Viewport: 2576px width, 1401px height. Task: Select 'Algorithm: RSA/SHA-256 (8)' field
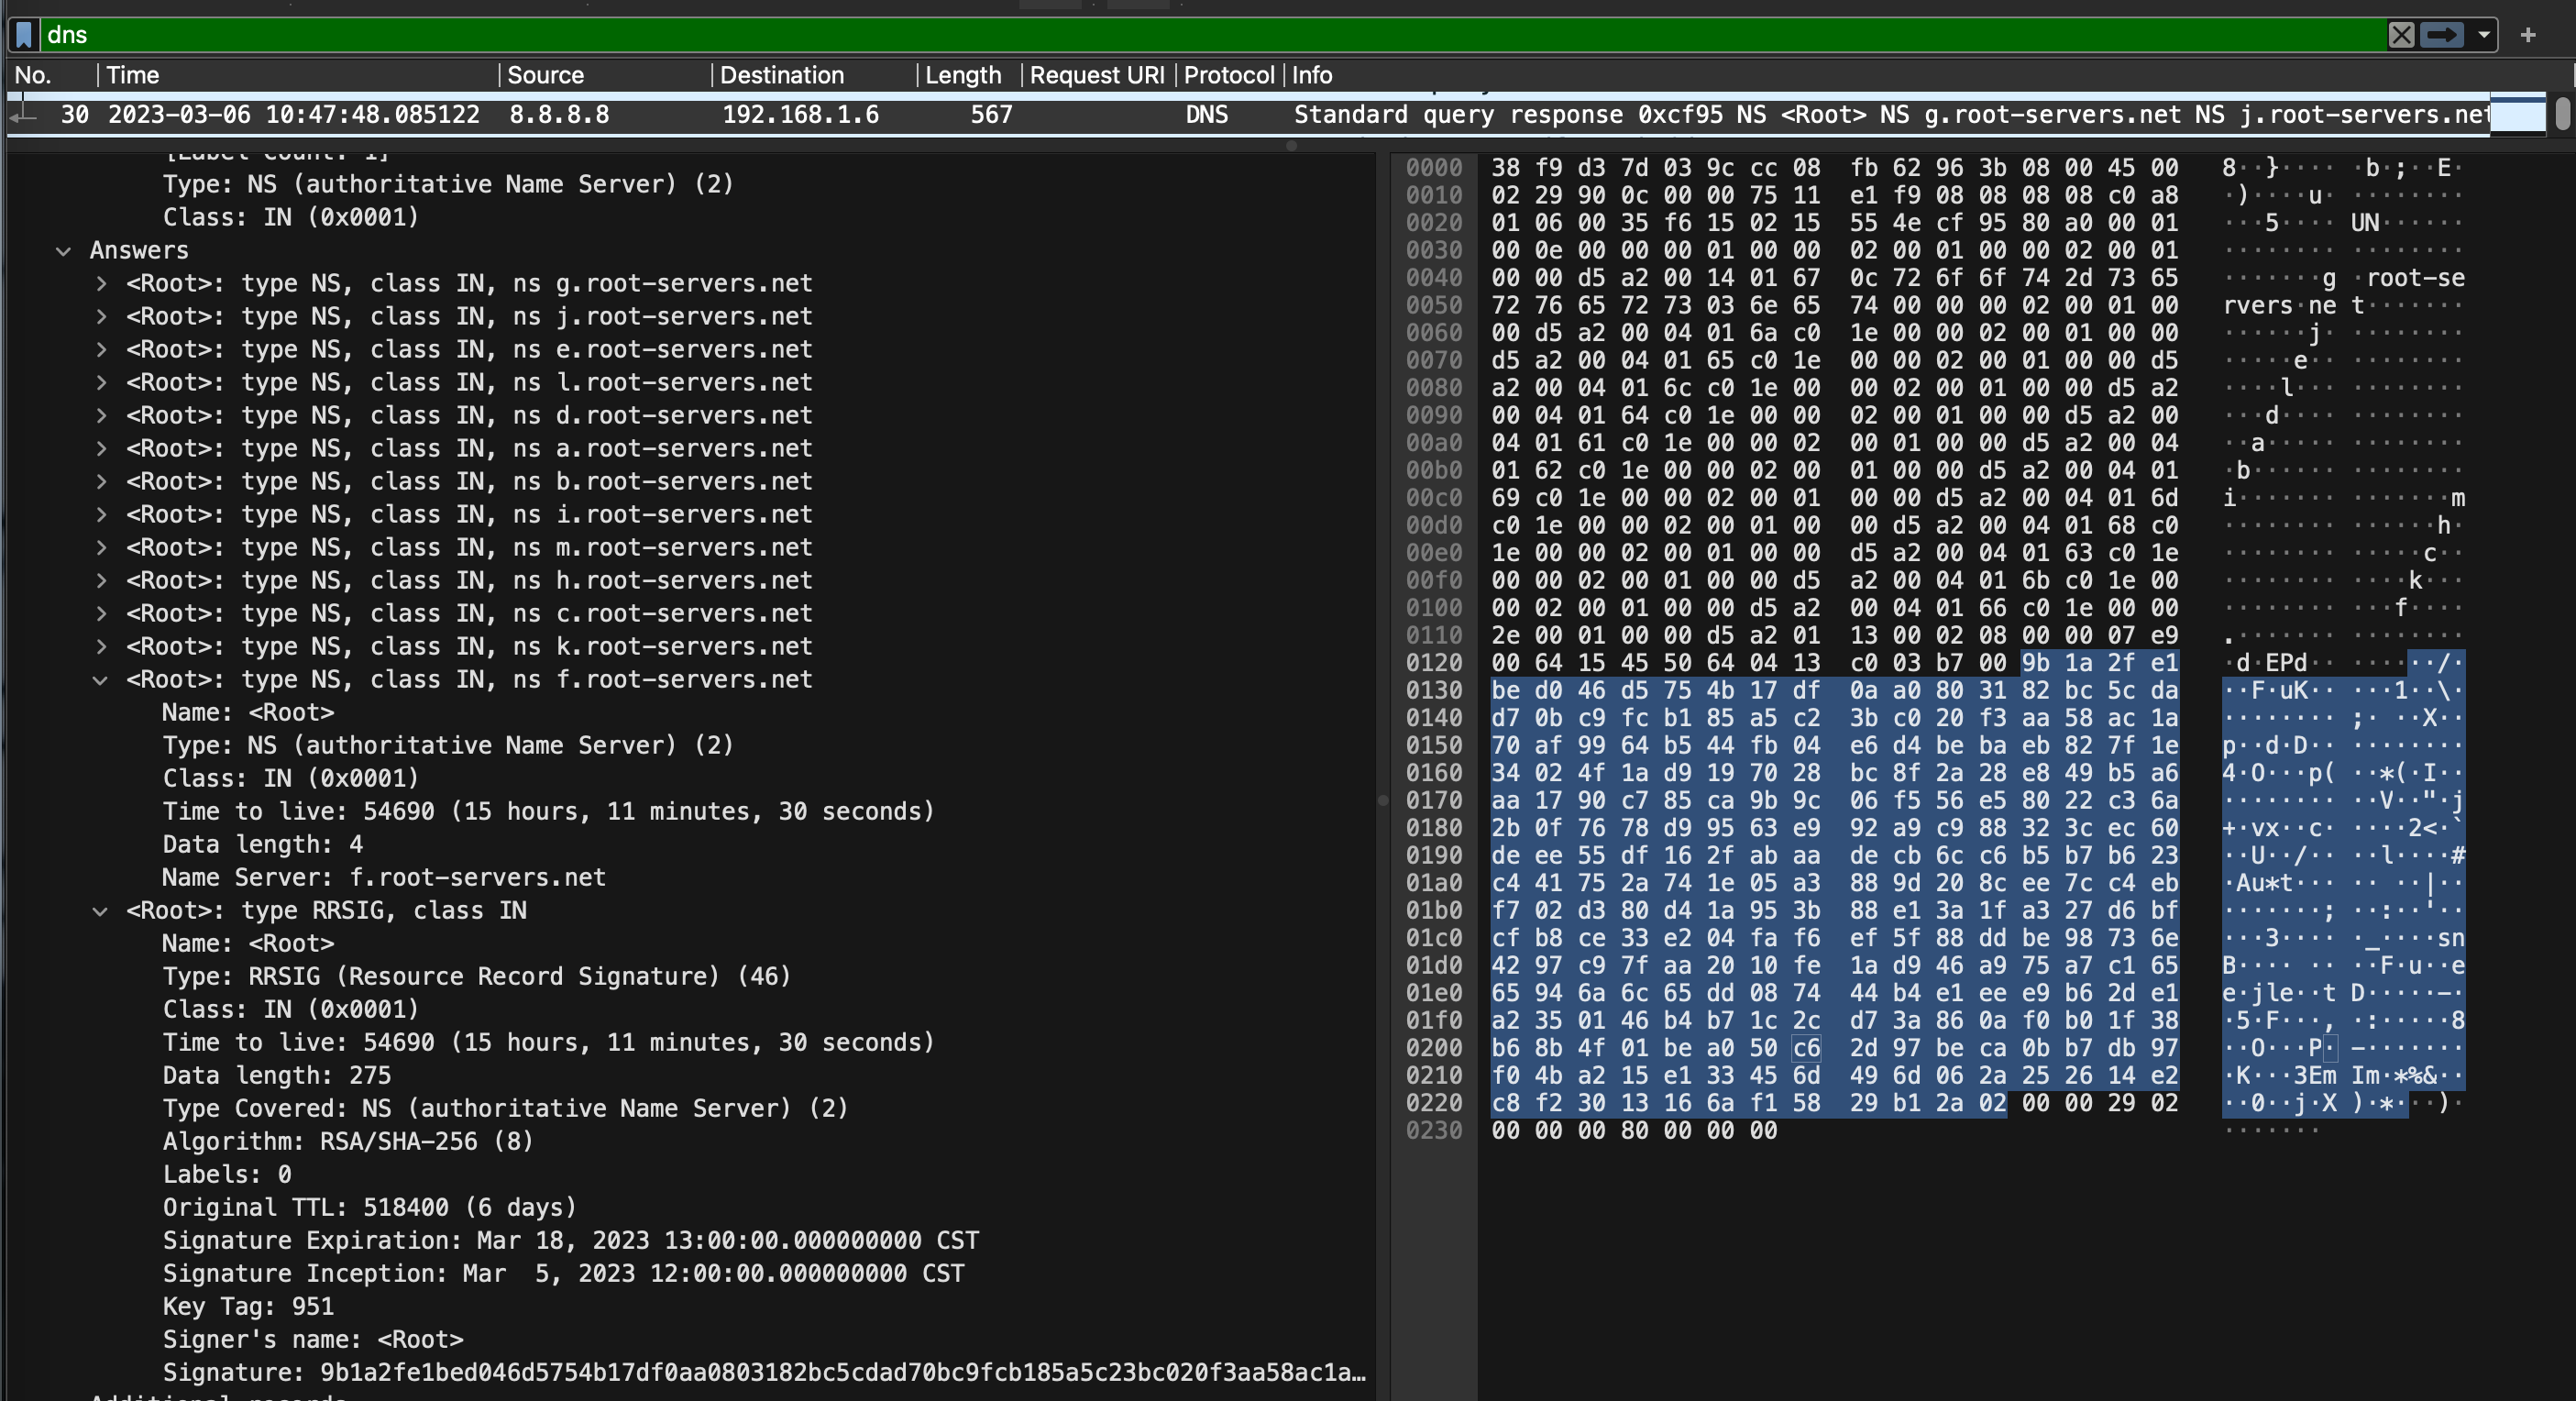click(348, 1141)
